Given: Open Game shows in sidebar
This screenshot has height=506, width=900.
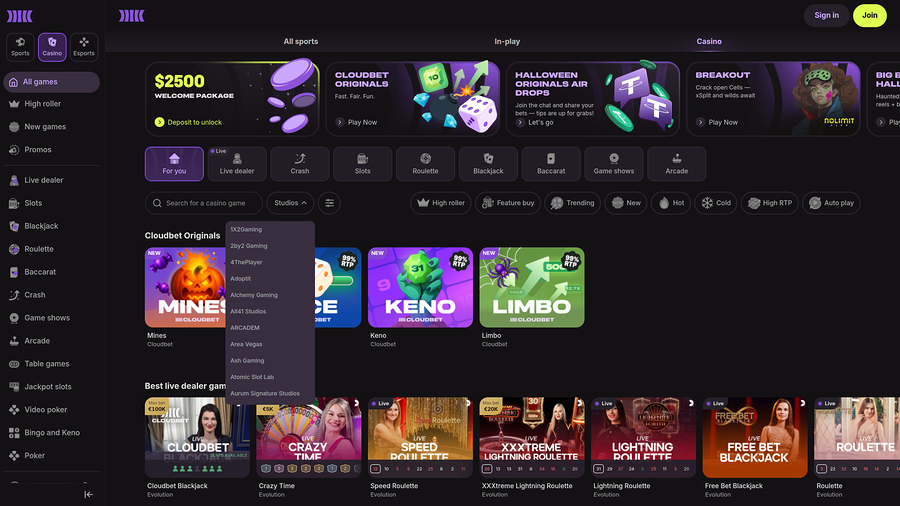Looking at the screenshot, I should (x=51, y=318).
